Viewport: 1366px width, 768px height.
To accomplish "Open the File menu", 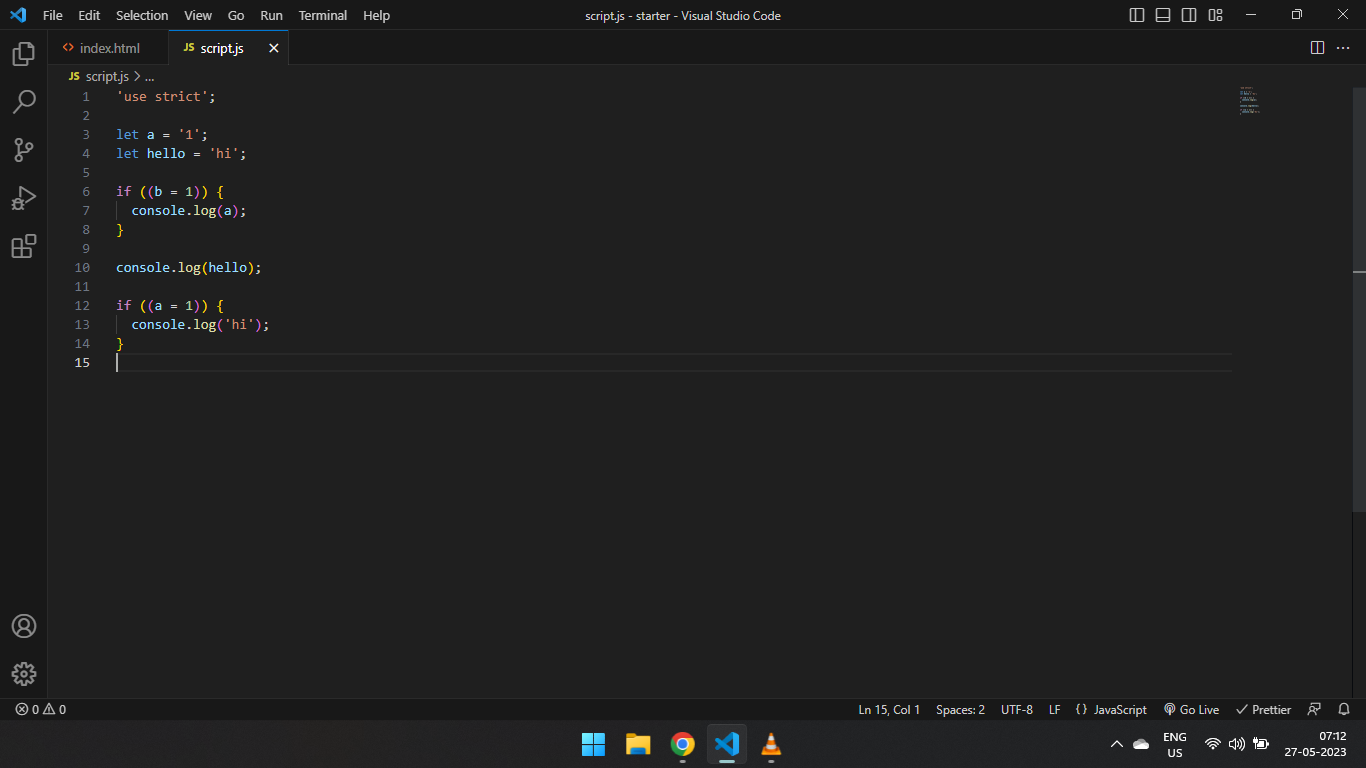I will [x=53, y=15].
